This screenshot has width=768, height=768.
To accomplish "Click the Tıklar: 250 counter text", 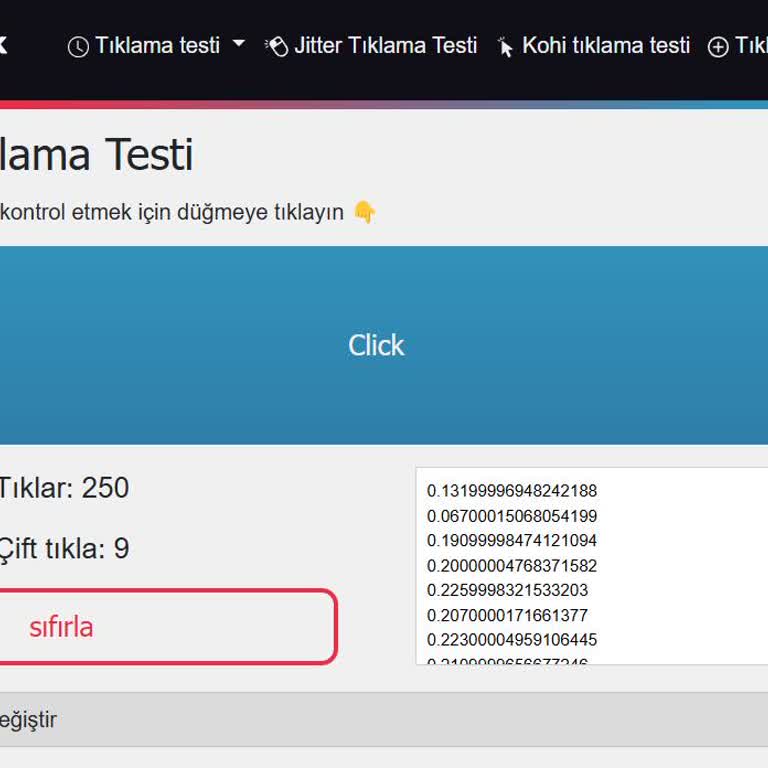I will click(x=64, y=488).
